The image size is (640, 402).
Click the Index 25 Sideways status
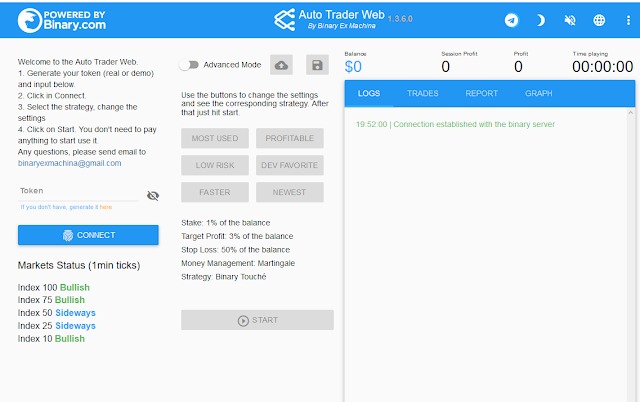pos(56,326)
